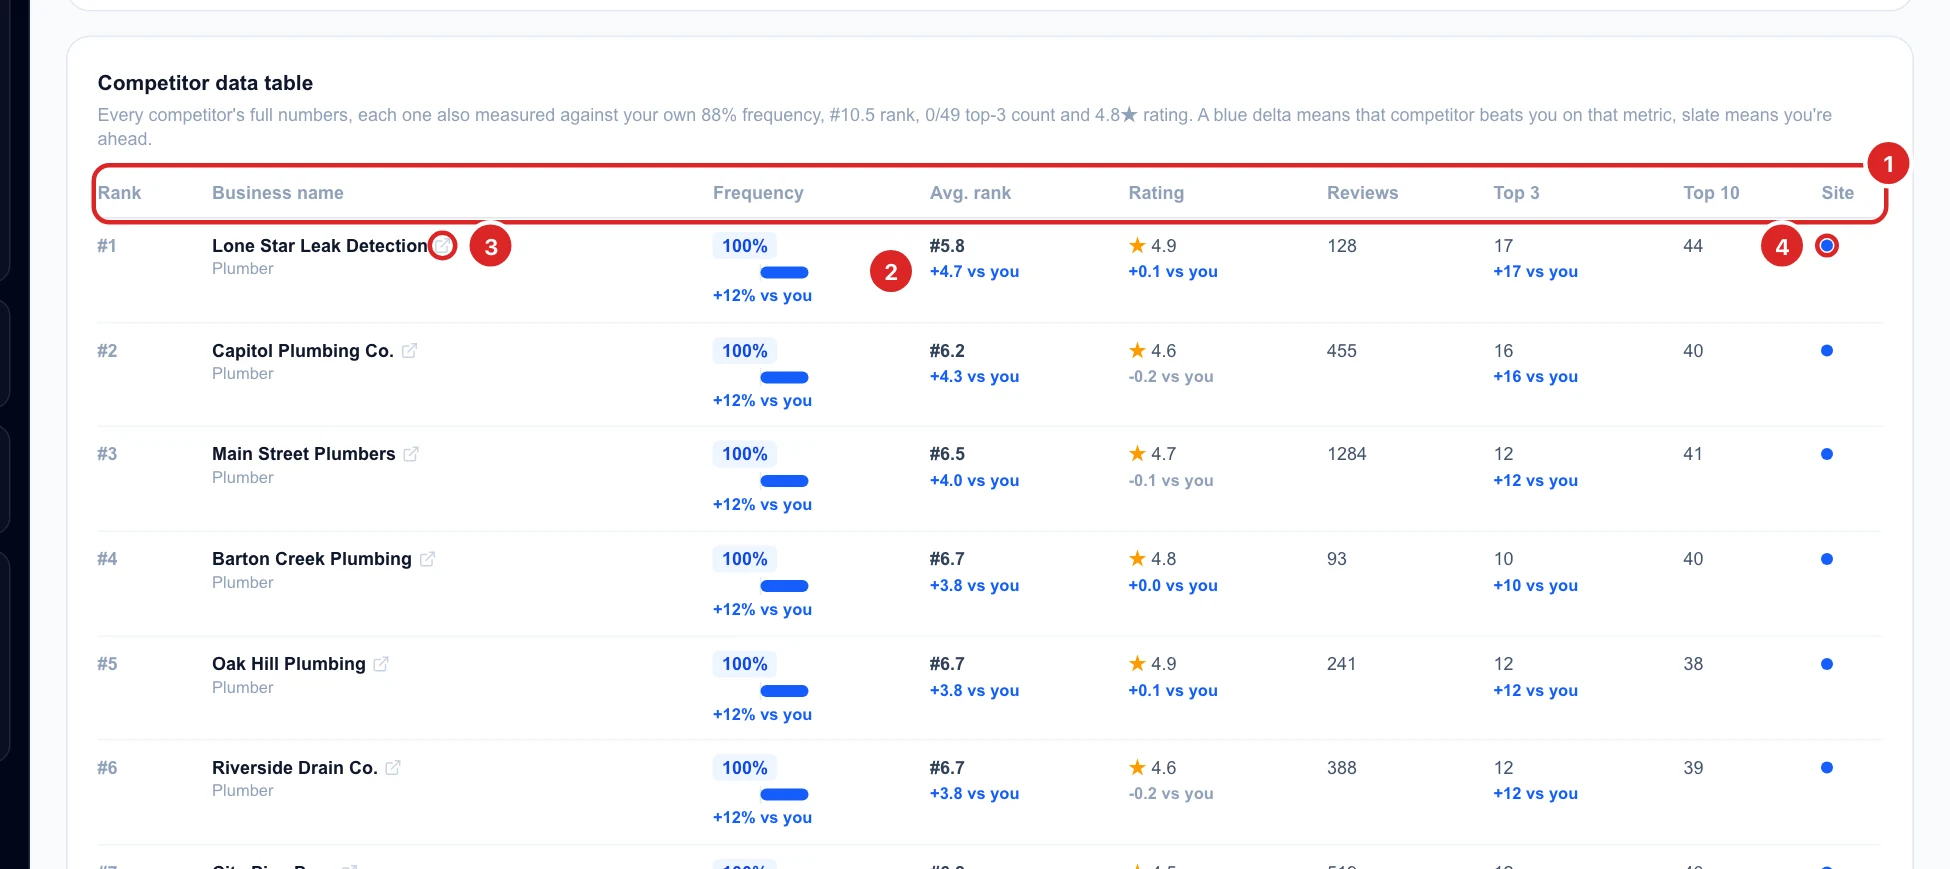
Task: Click the site dot in Riverside Drain Co. row
Action: pos(1827,767)
